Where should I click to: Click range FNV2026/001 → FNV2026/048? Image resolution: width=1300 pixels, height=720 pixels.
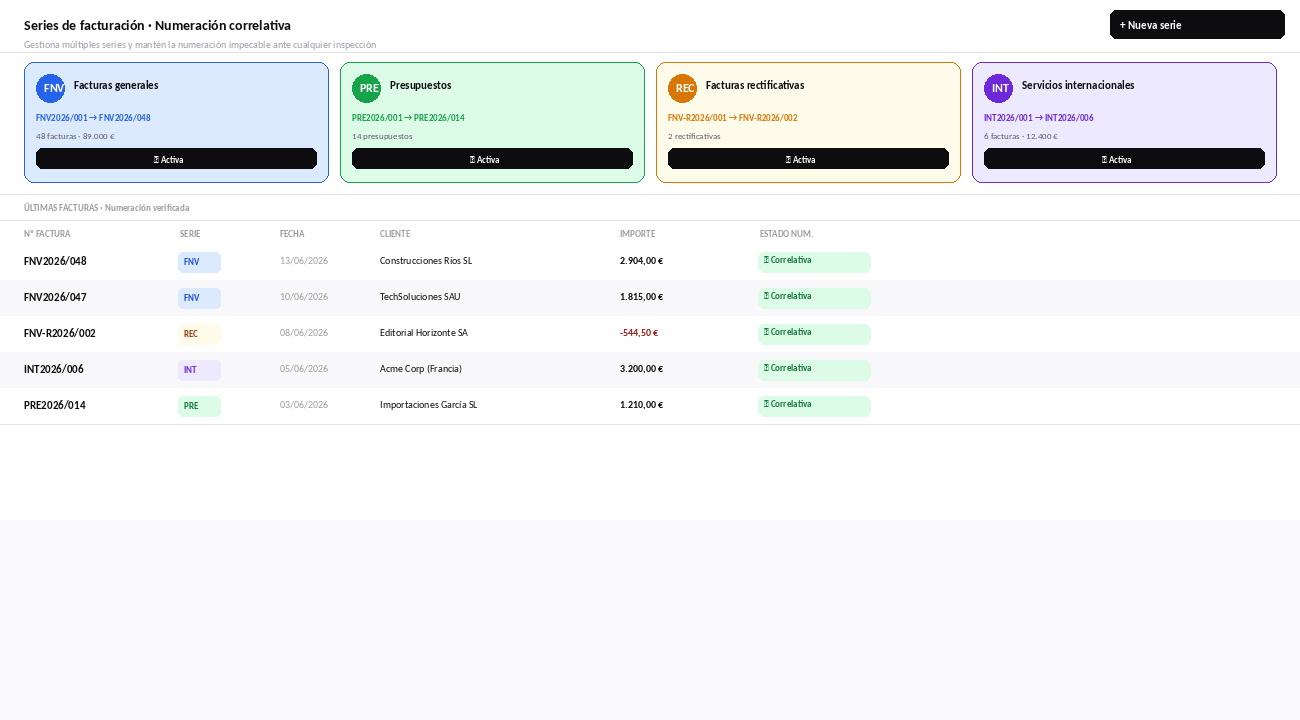tap(93, 118)
